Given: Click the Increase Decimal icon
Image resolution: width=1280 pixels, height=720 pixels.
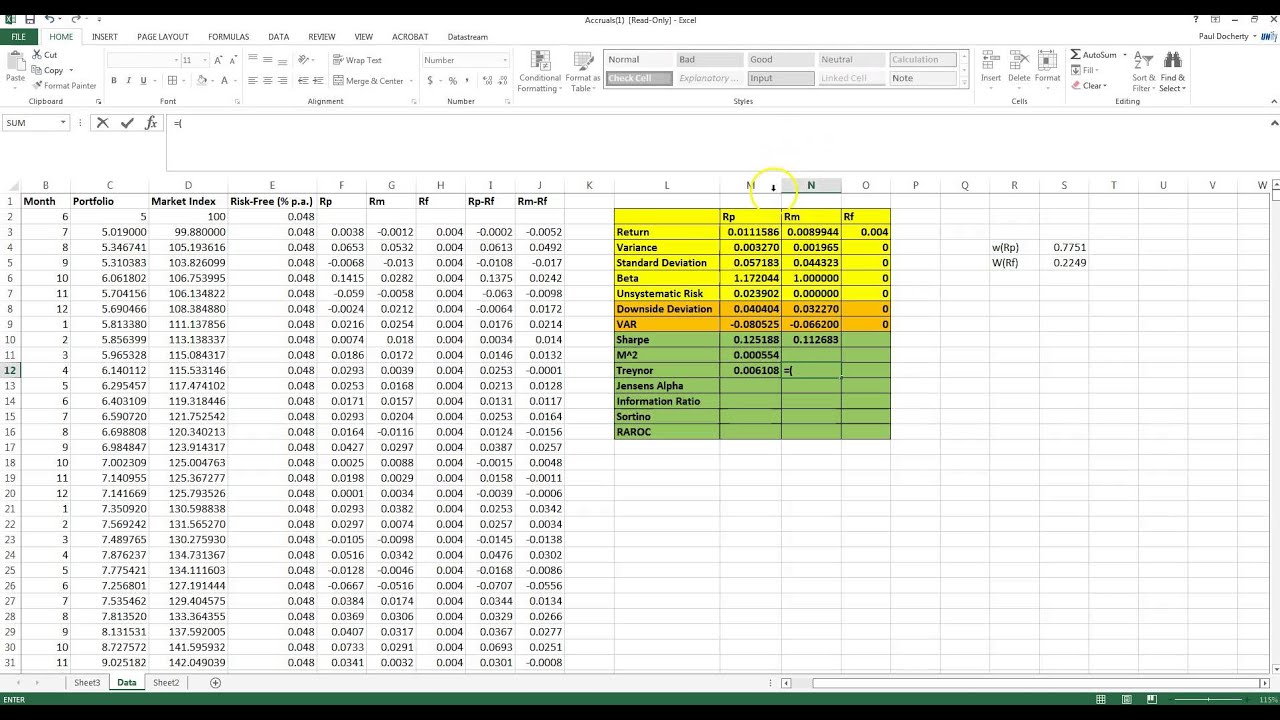Looking at the screenshot, I should (x=486, y=81).
